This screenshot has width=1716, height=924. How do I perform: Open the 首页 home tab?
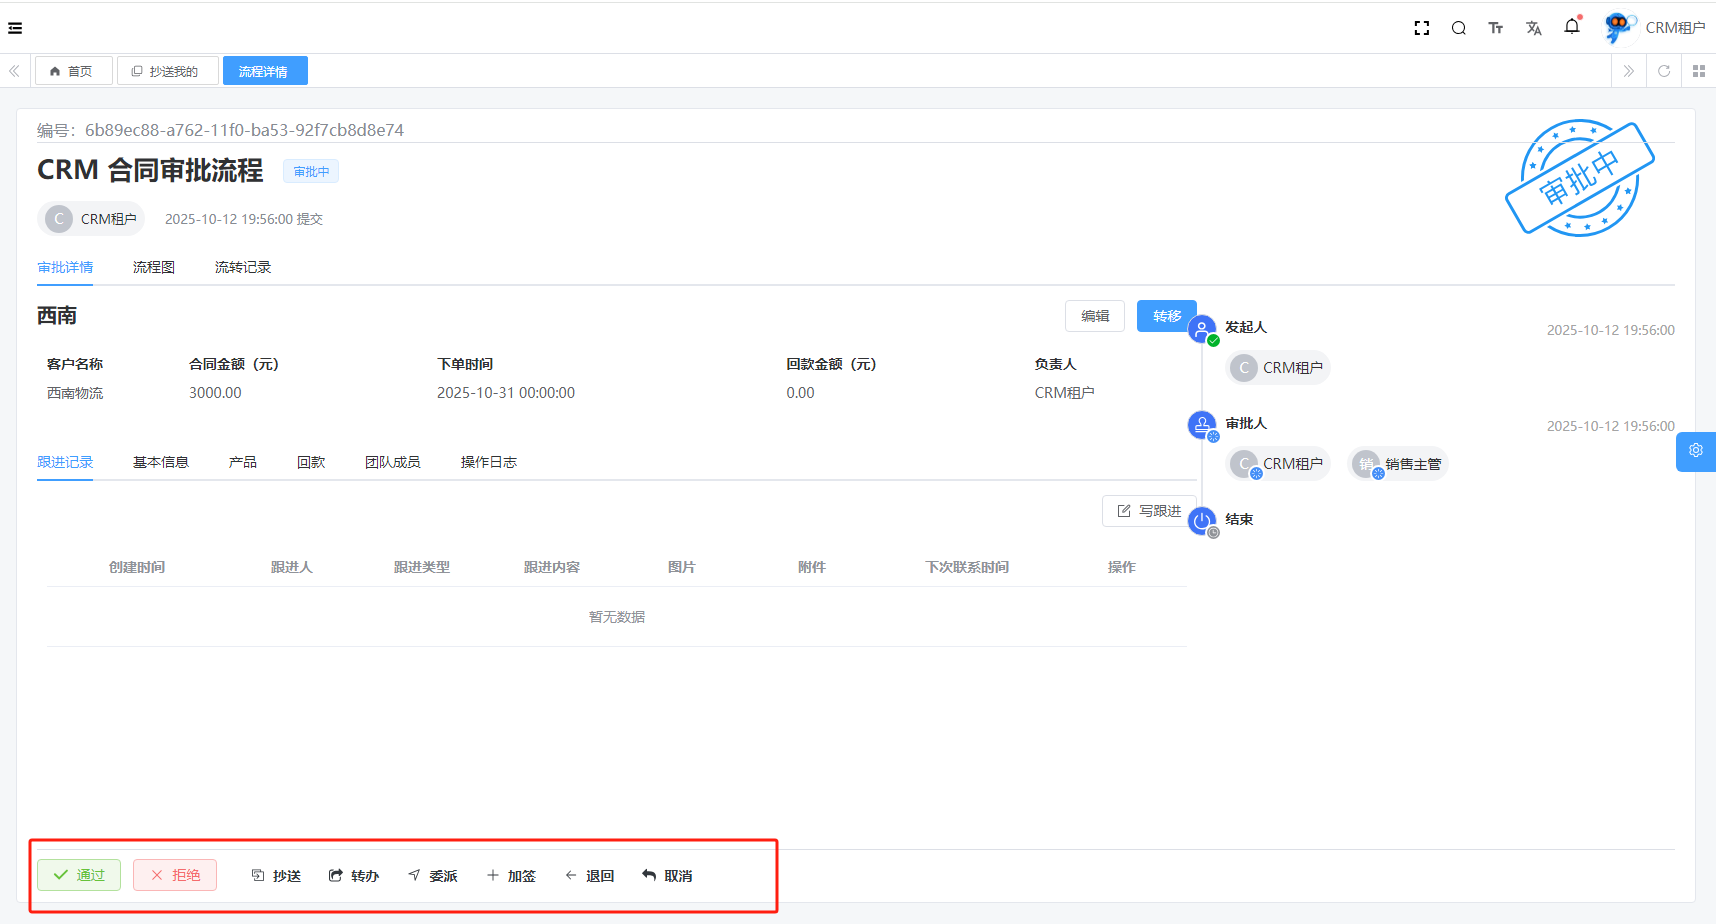click(x=72, y=71)
